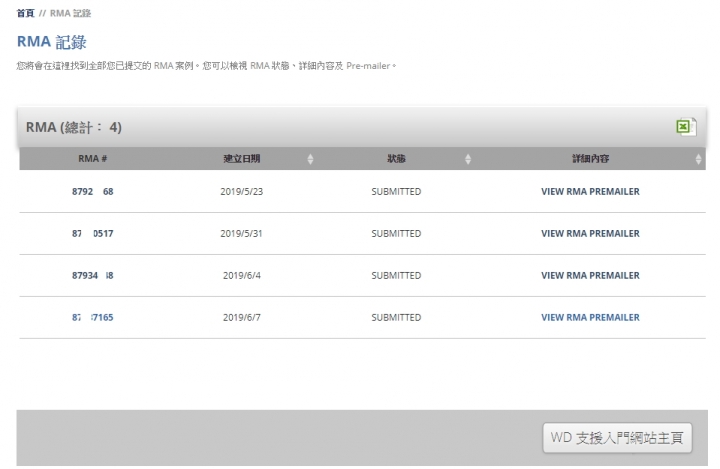Open the RMA number created 2019/5/23

(93, 192)
